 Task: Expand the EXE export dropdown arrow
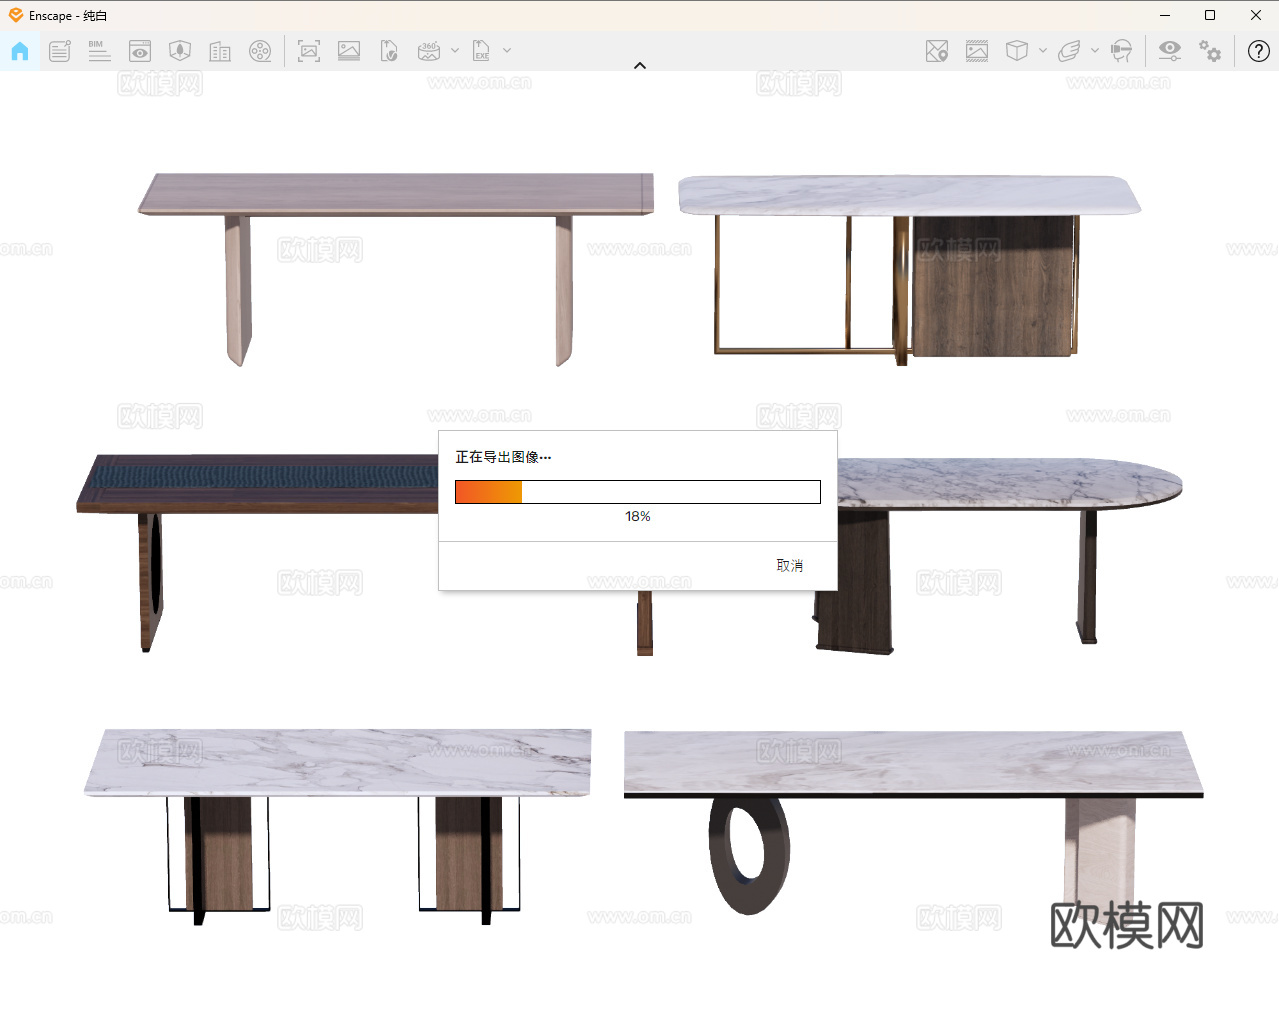tap(507, 51)
